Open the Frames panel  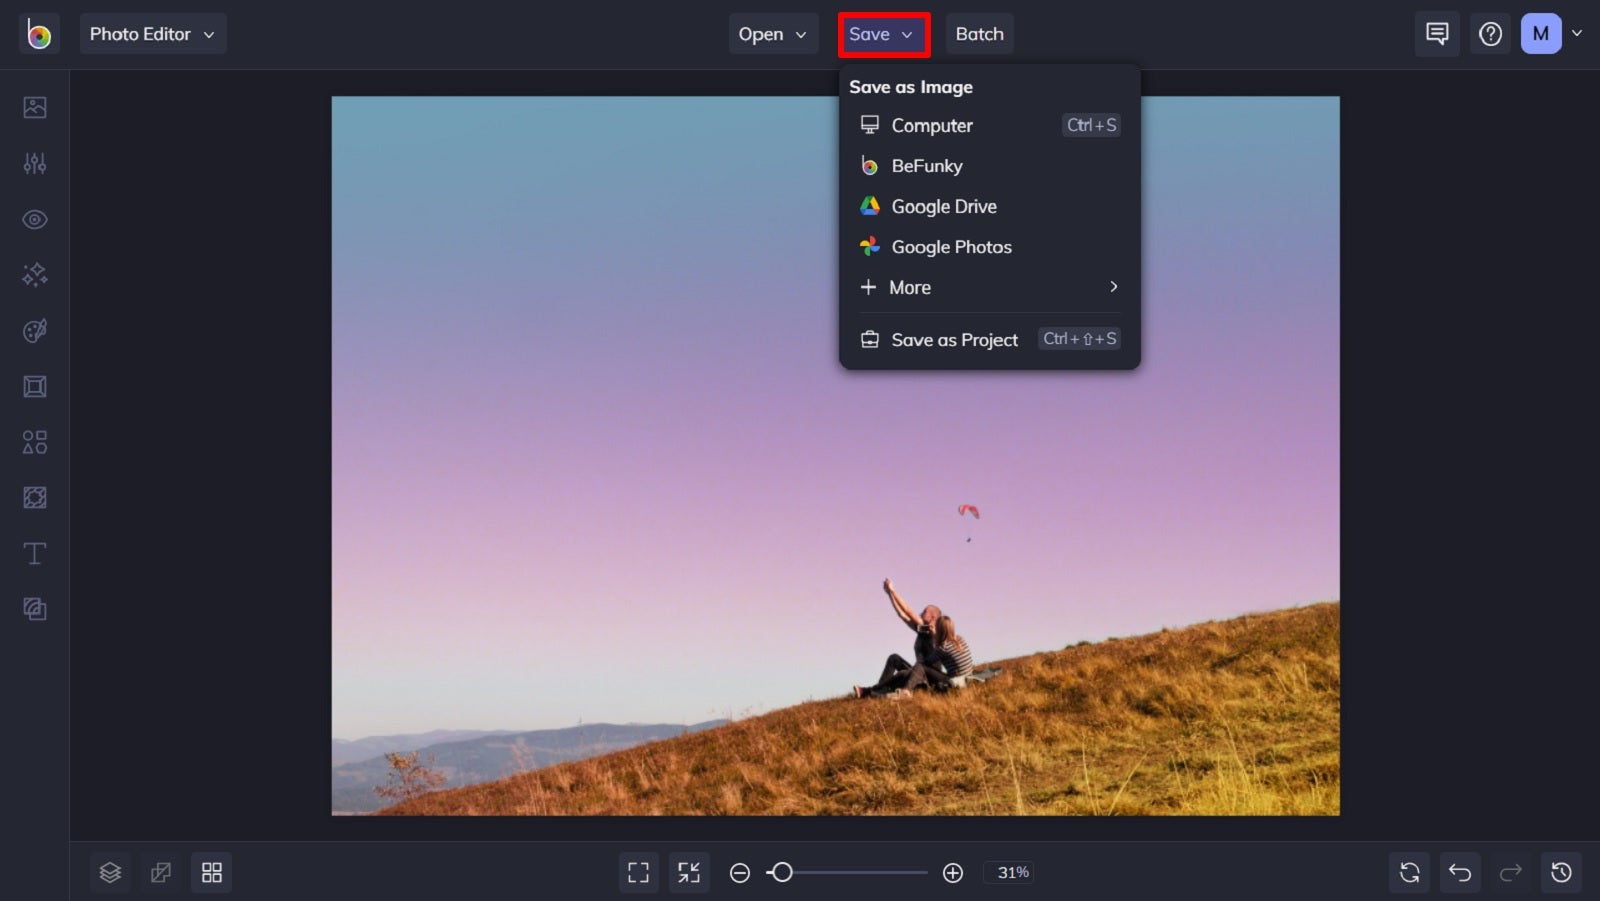pyautogui.click(x=35, y=386)
